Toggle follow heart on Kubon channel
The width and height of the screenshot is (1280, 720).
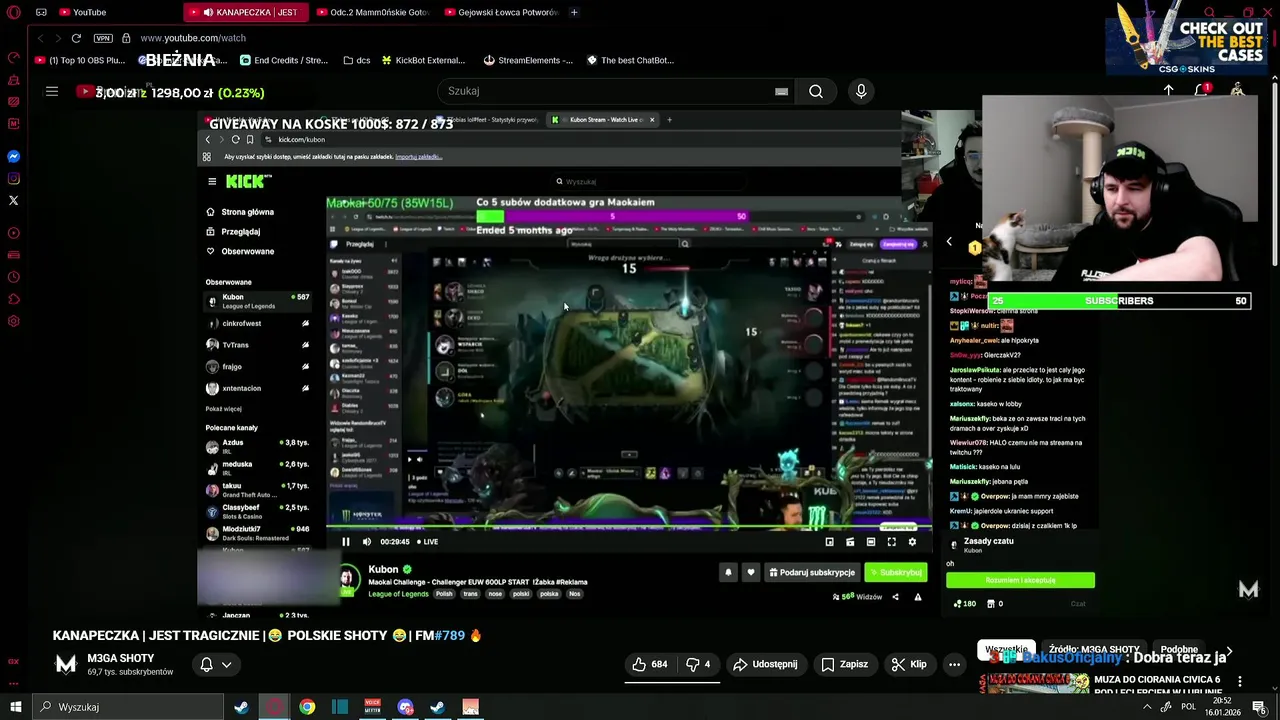[751, 573]
